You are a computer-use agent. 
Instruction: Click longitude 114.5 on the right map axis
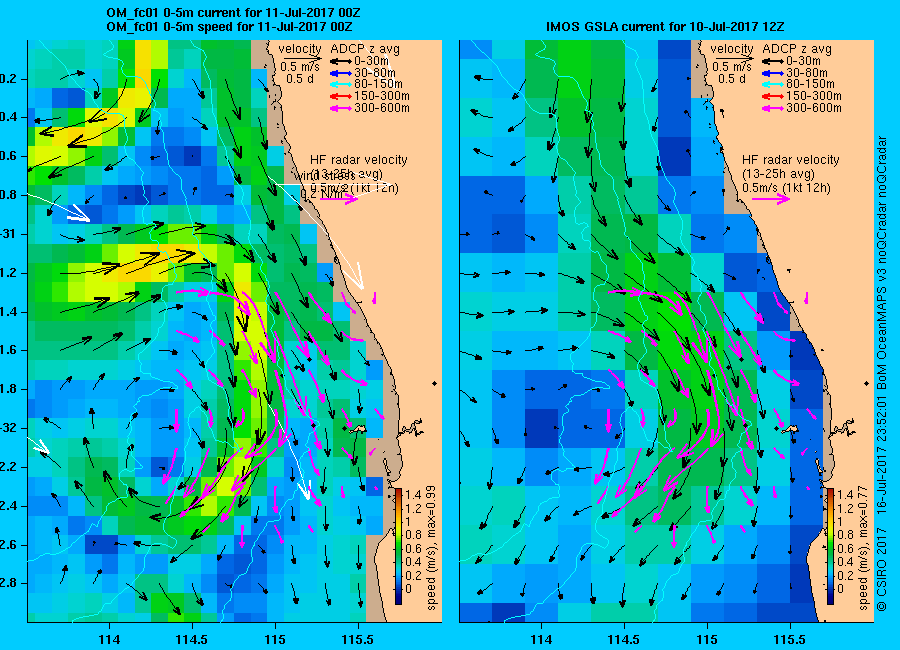(x=624, y=639)
